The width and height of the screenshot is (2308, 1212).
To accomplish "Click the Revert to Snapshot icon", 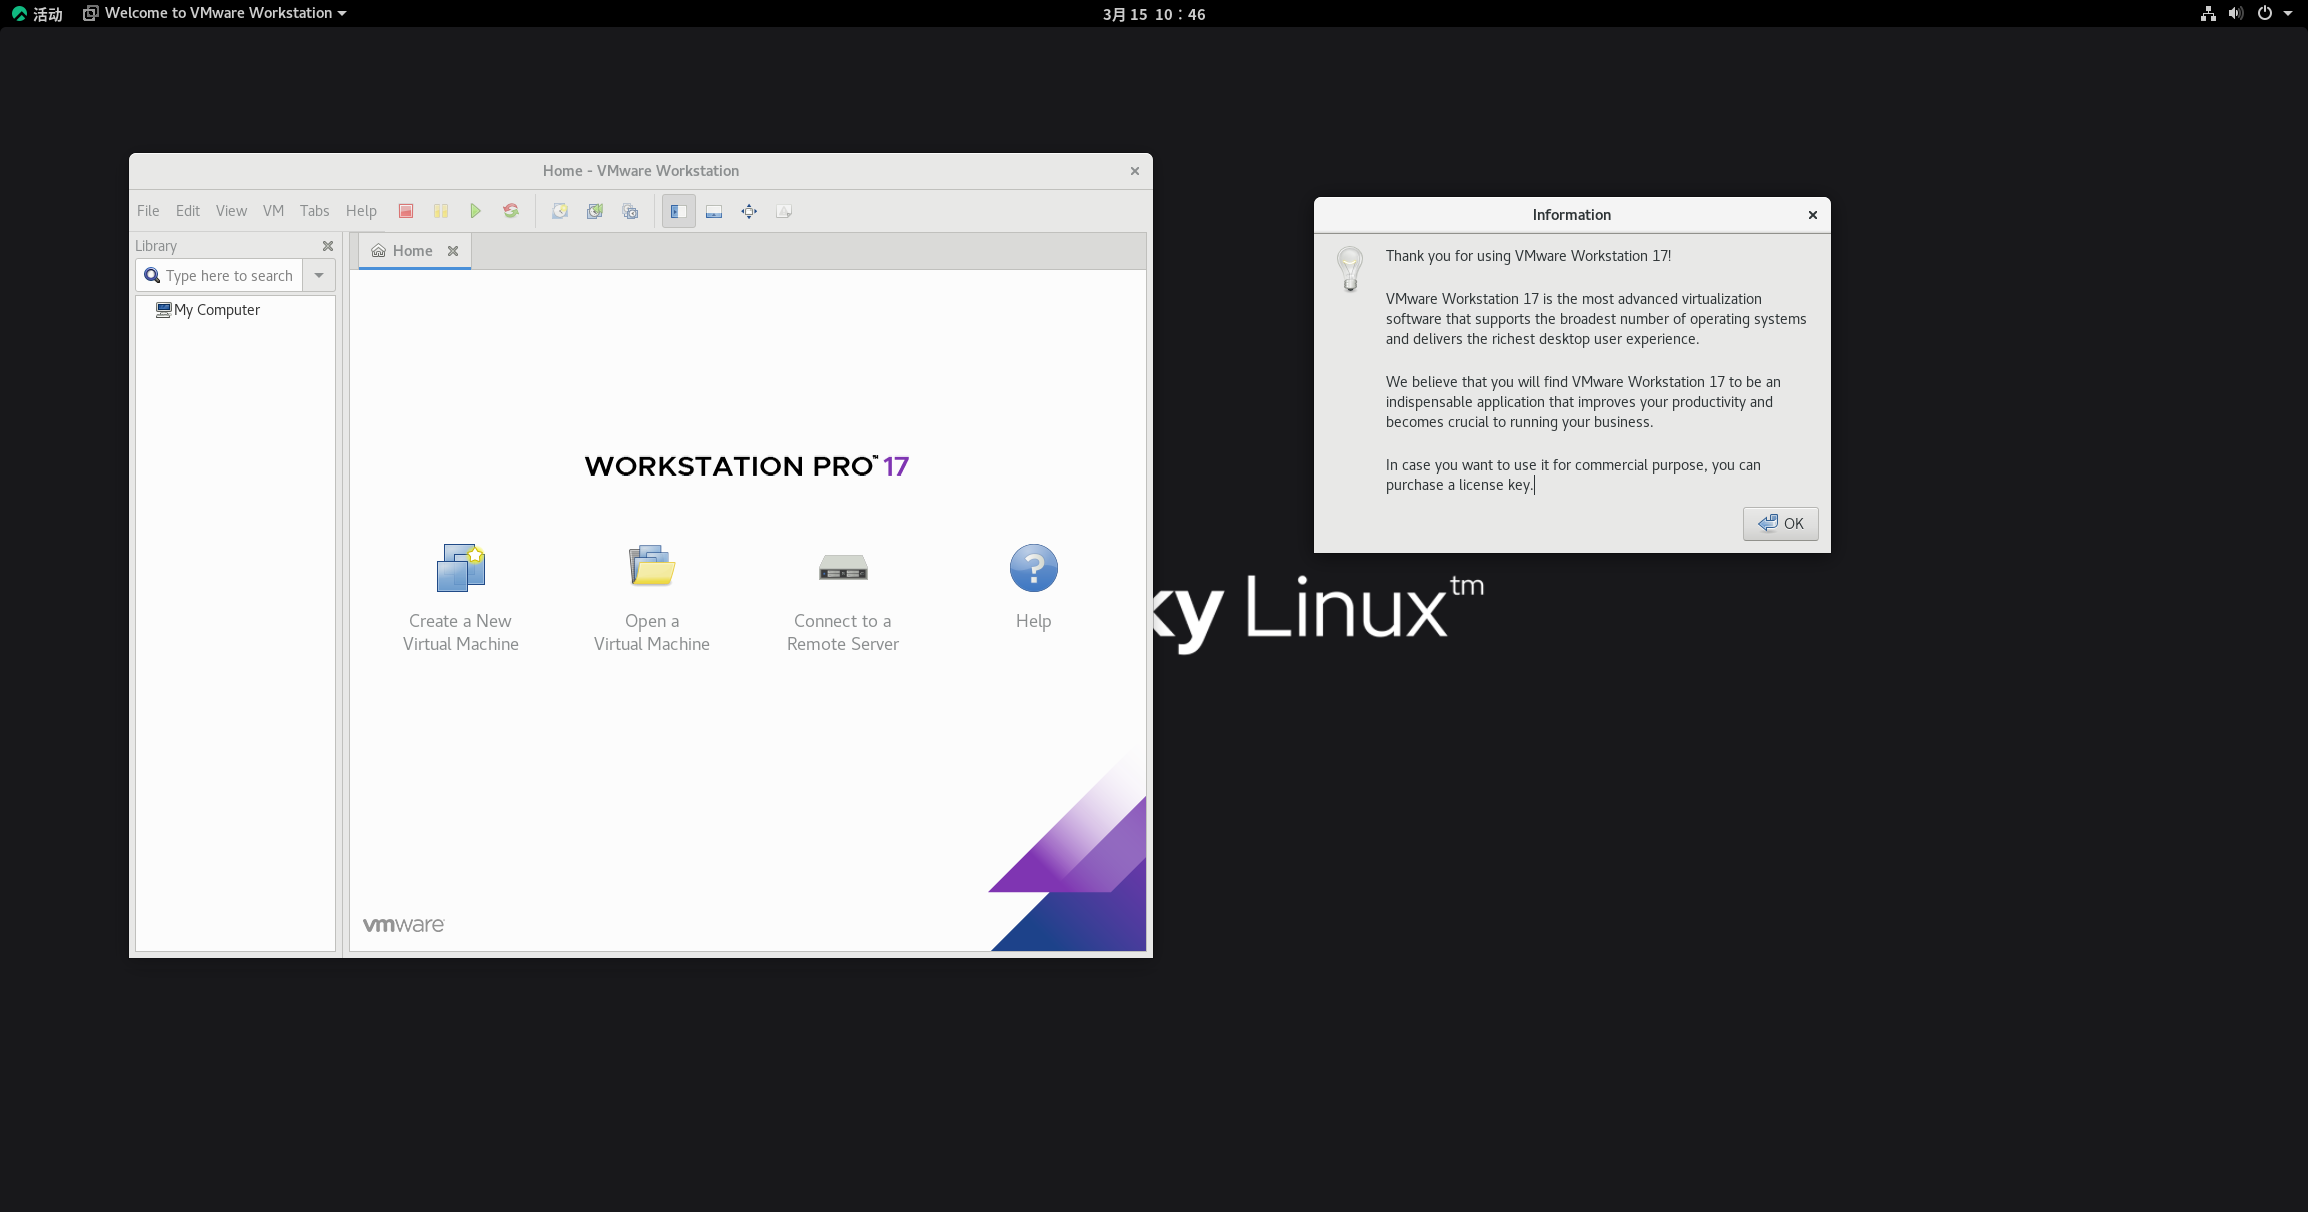I will [x=595, y=211].
